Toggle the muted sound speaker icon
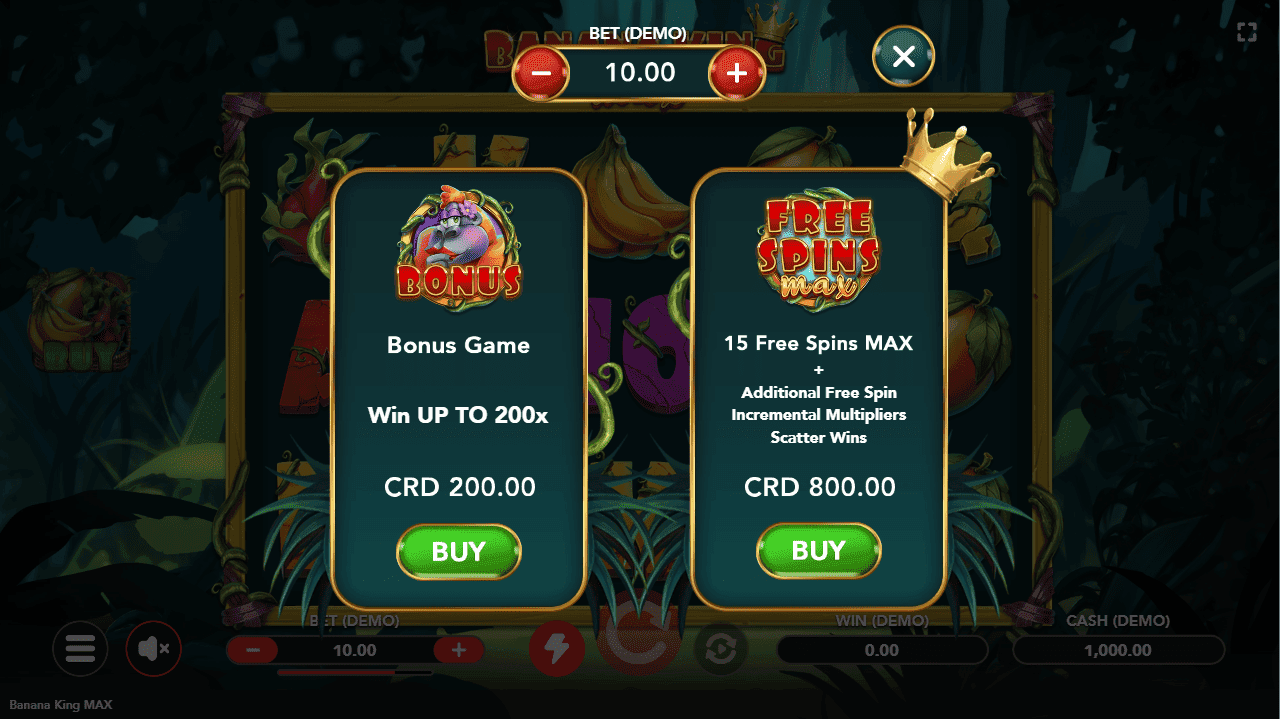Screen dimensions: 1280x719 154,649
